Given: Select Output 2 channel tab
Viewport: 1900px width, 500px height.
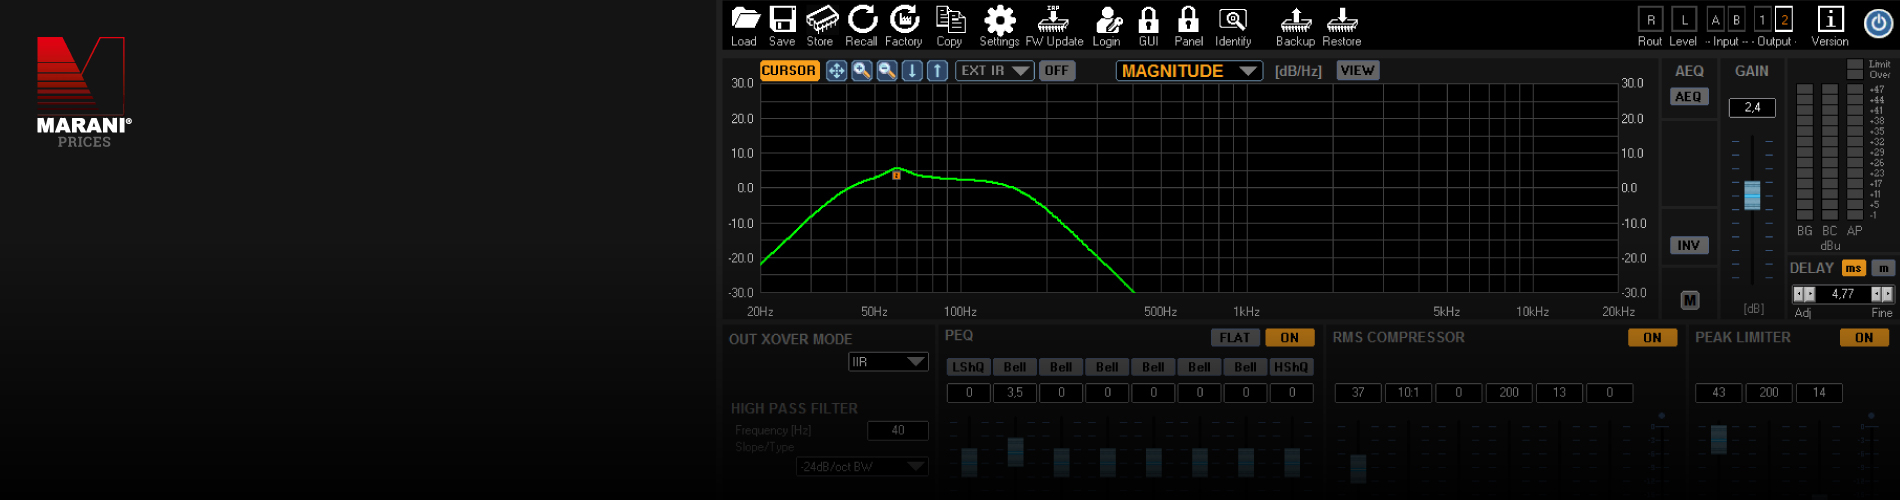Looking at the screenshot, I should click(1784, 20).
